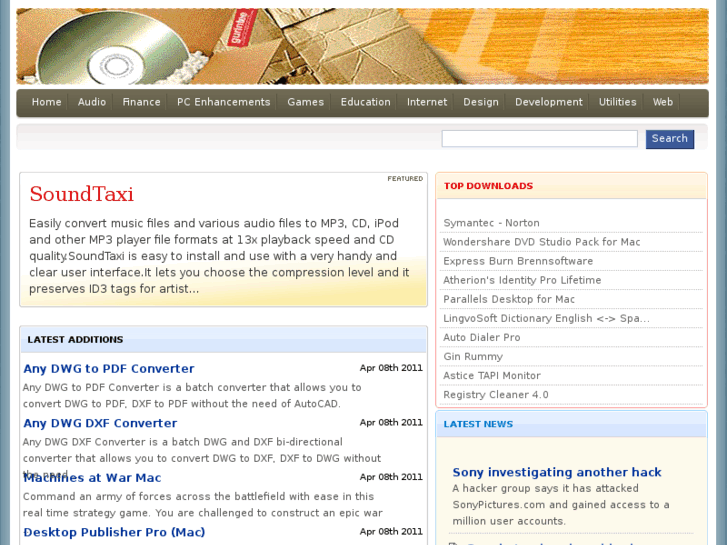This screenshot has height=545, width=727.
Task: Open Machines at War Mac link
Action: (92, 478)
